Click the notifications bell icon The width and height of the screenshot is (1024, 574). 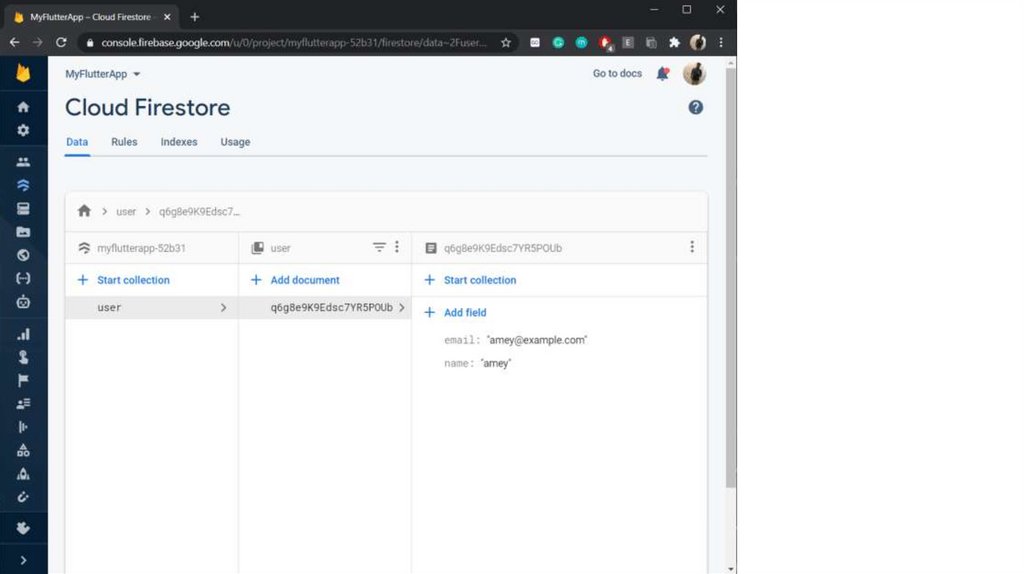tap(662, 74)
